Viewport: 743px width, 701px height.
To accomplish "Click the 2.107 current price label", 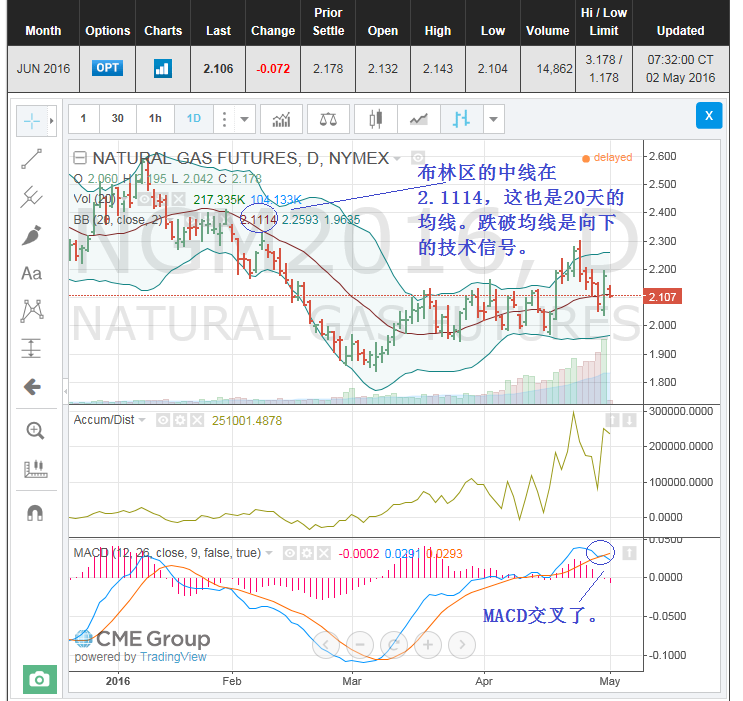I will point(663,297).
